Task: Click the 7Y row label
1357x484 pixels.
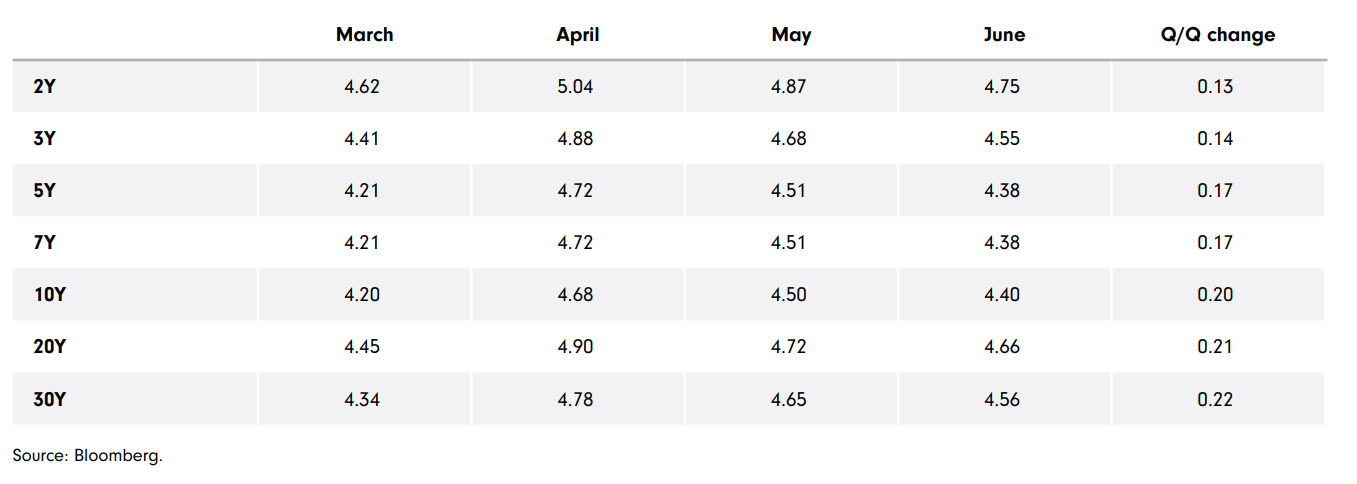Action: click(44, 243)
